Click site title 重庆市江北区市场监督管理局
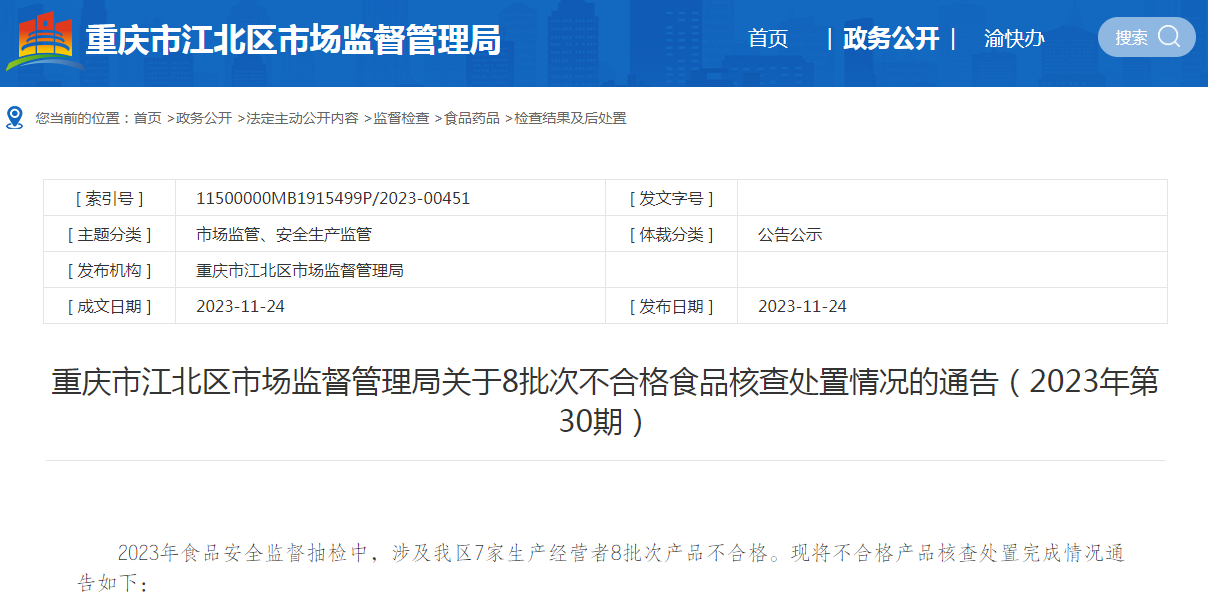The width and height of the screenshot is (1208, 602). pyautogui.click(x=292, y=40)
